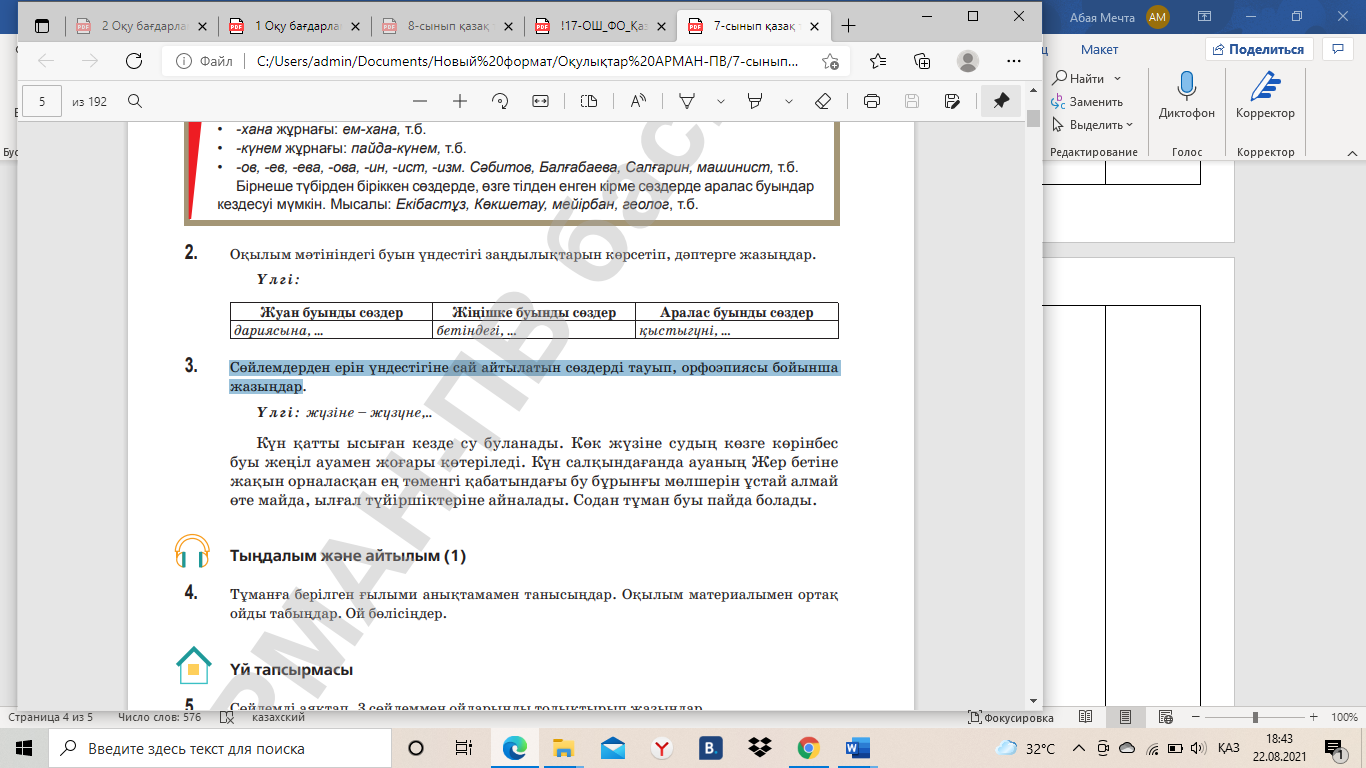Search within the PDF document
The image size is (1366, 768).
tap(134, 101)
